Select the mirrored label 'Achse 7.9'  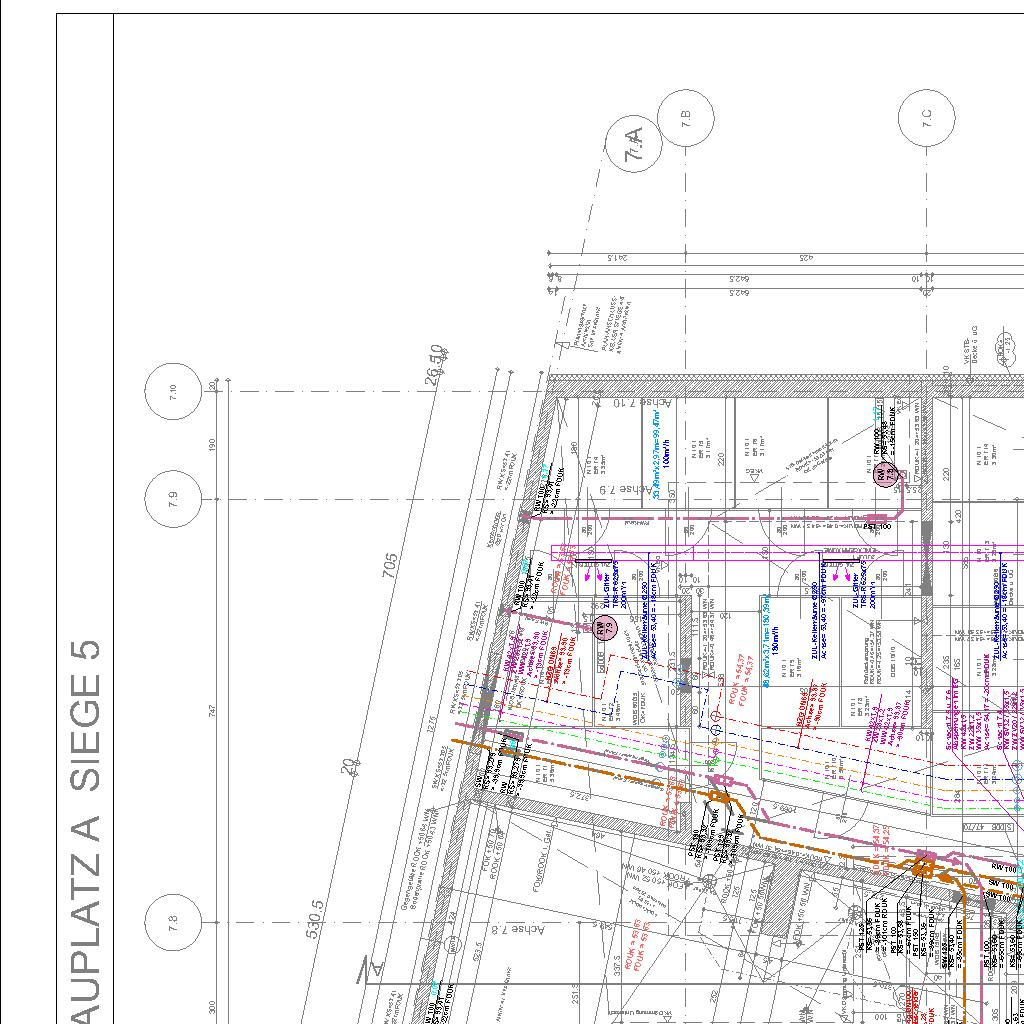tap(626, 489)
